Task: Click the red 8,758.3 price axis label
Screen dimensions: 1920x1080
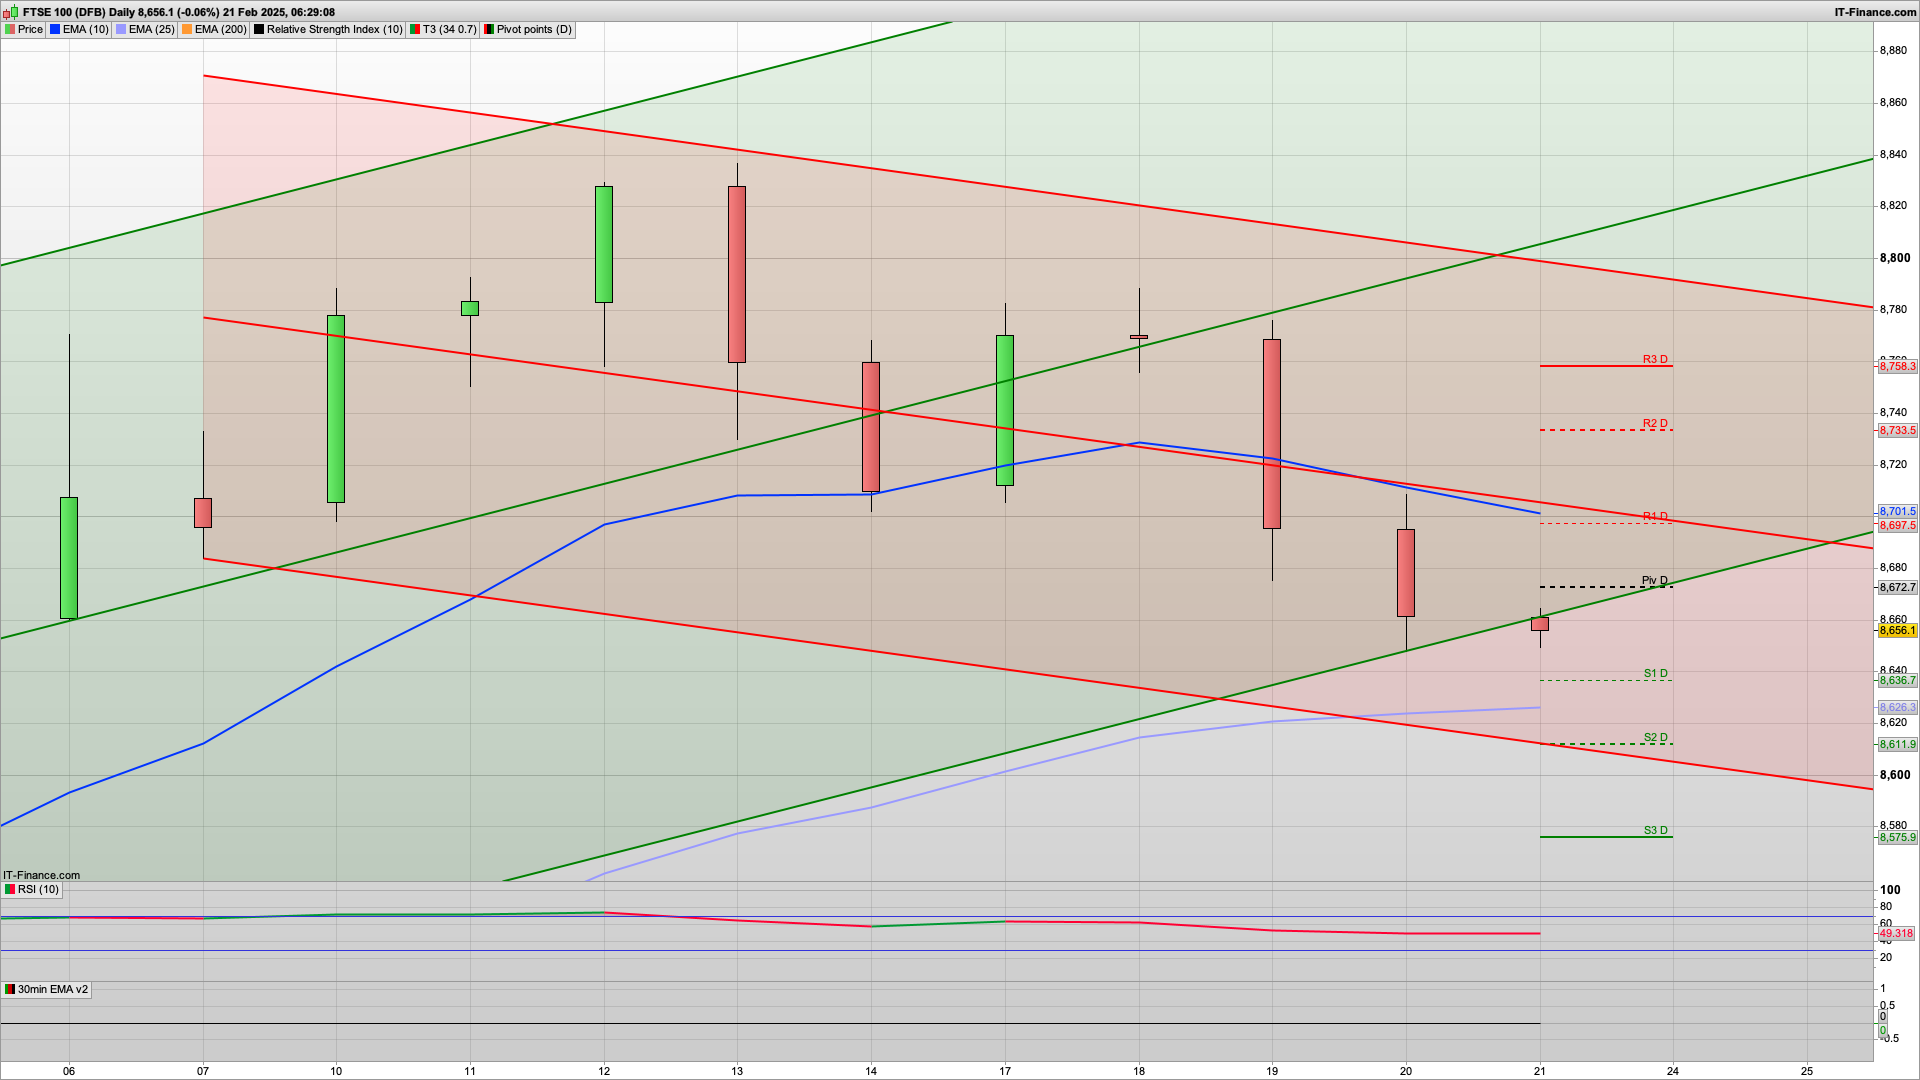Action: (x=1897, y=366)
